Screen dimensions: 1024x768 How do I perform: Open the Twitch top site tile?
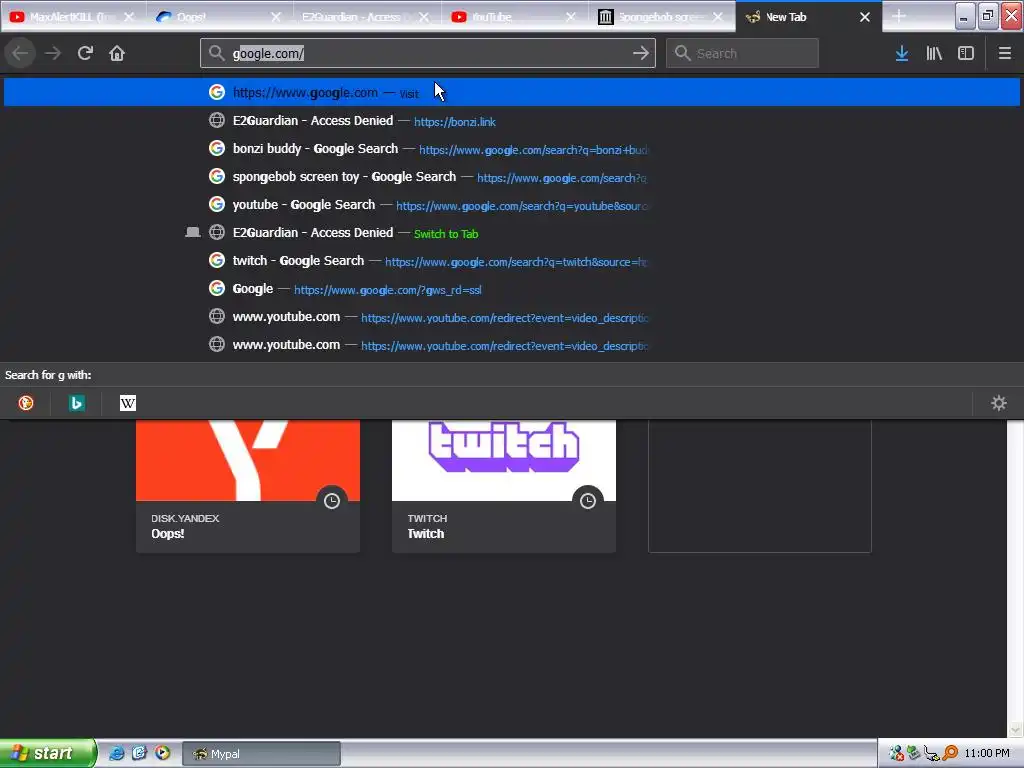[x=504, y=486]
